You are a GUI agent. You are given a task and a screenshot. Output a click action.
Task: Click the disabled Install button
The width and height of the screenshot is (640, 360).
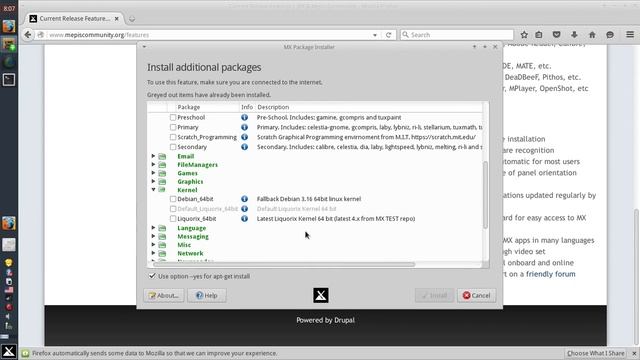(434, 295)
